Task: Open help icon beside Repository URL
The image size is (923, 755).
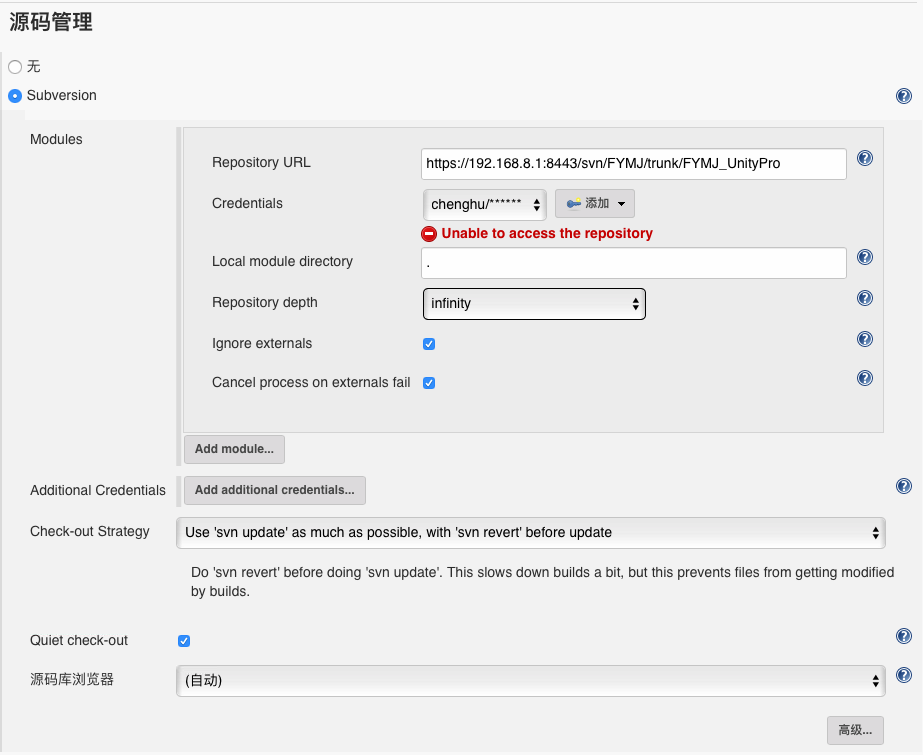Action: (865, 158)
